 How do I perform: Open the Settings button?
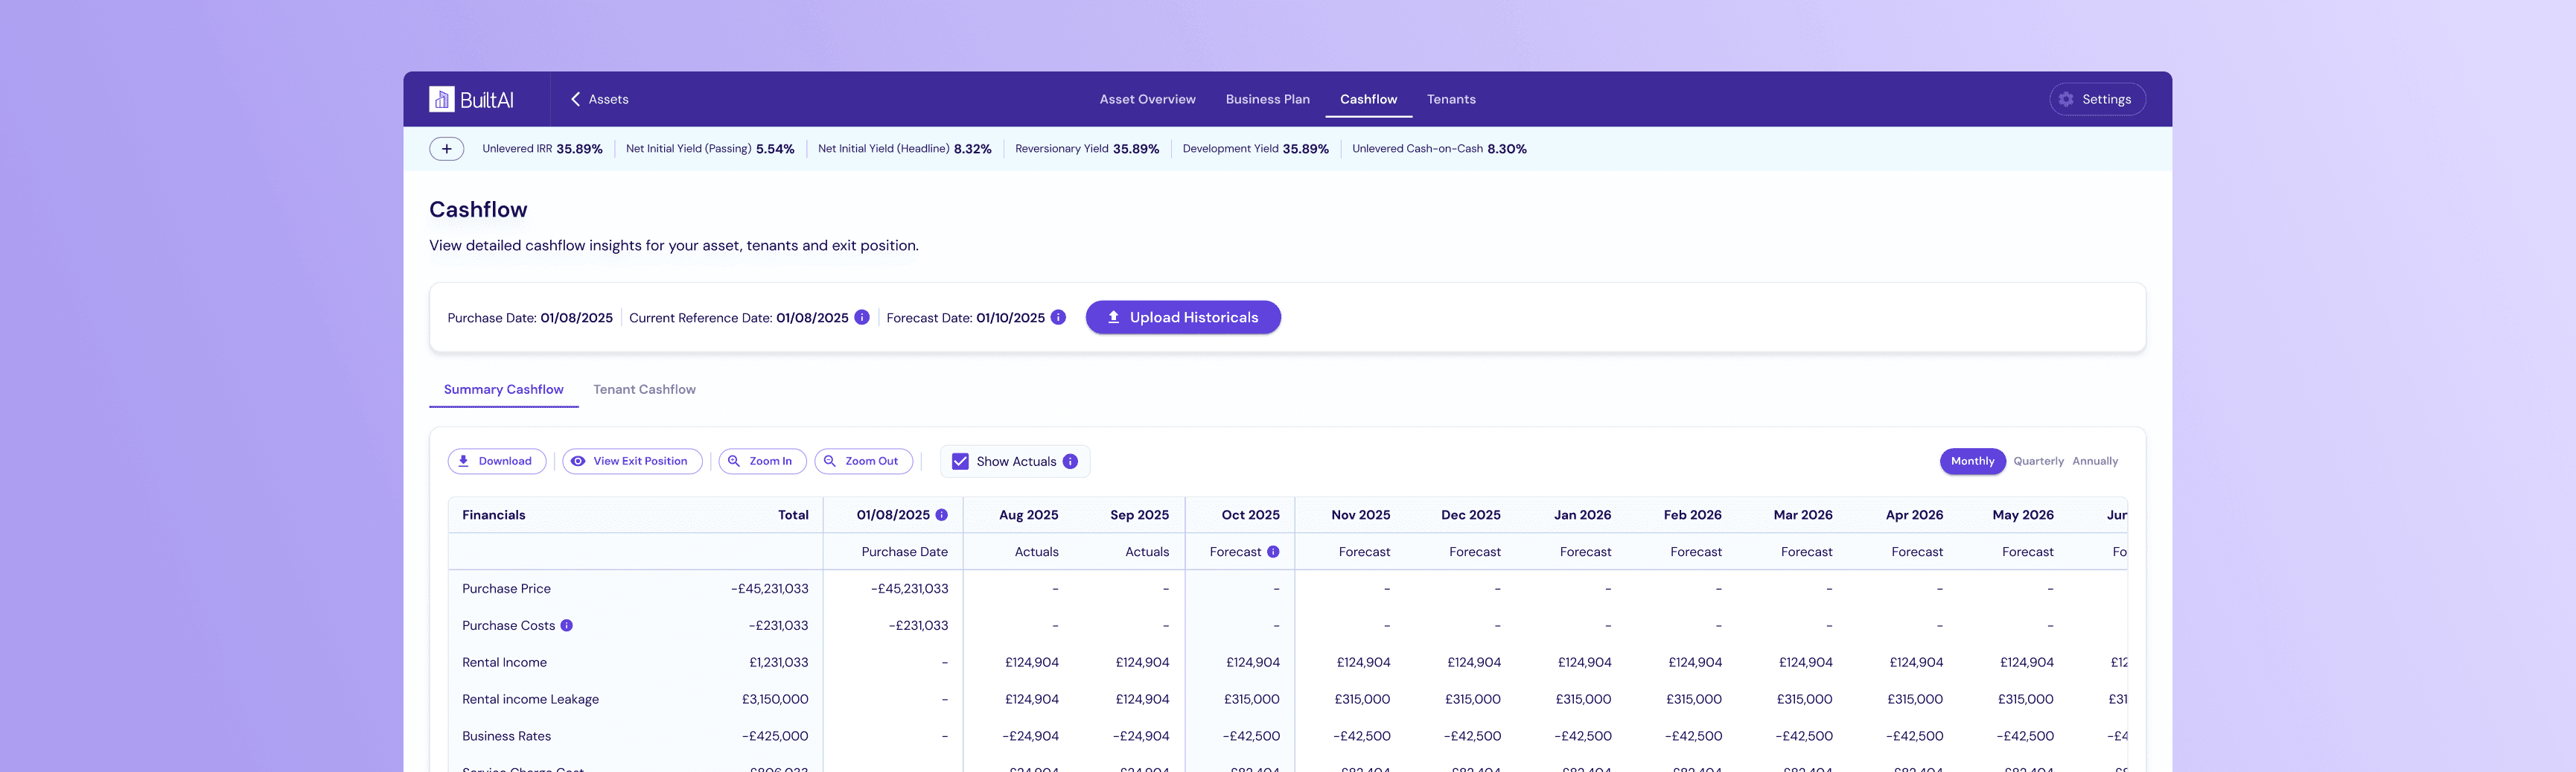(2097, 99)
